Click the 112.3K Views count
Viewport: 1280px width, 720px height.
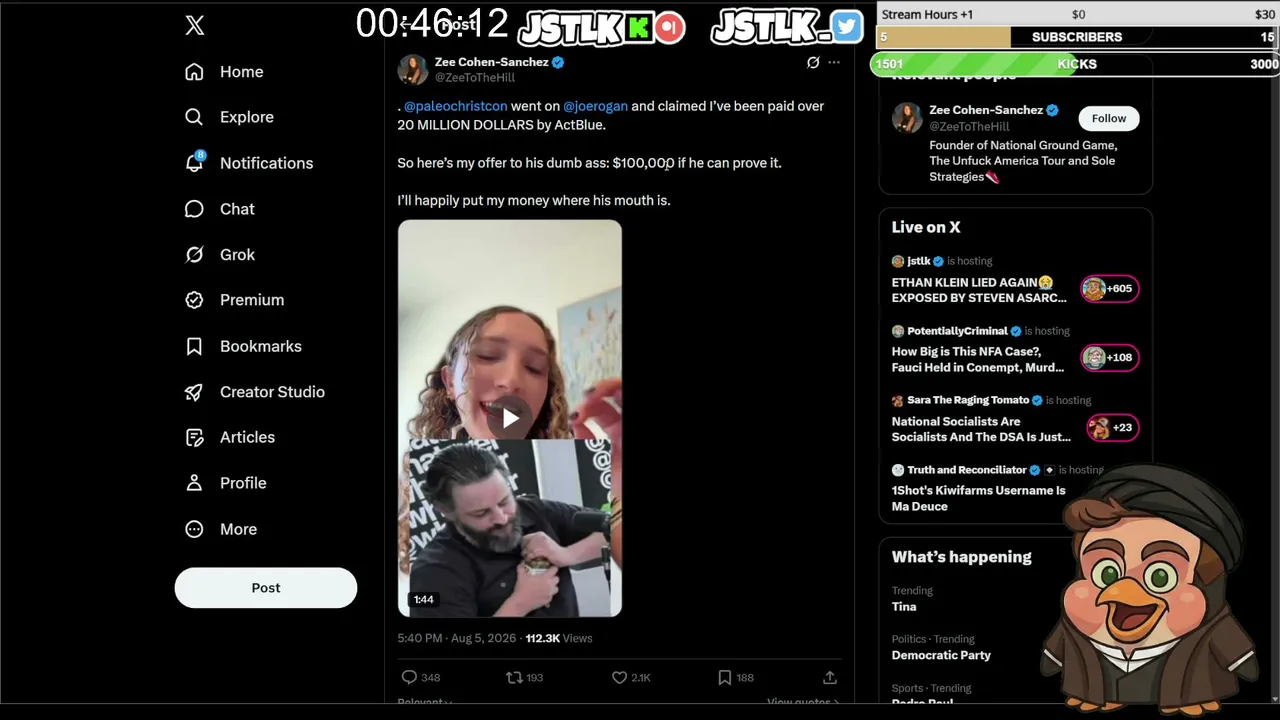pos(559,638)
